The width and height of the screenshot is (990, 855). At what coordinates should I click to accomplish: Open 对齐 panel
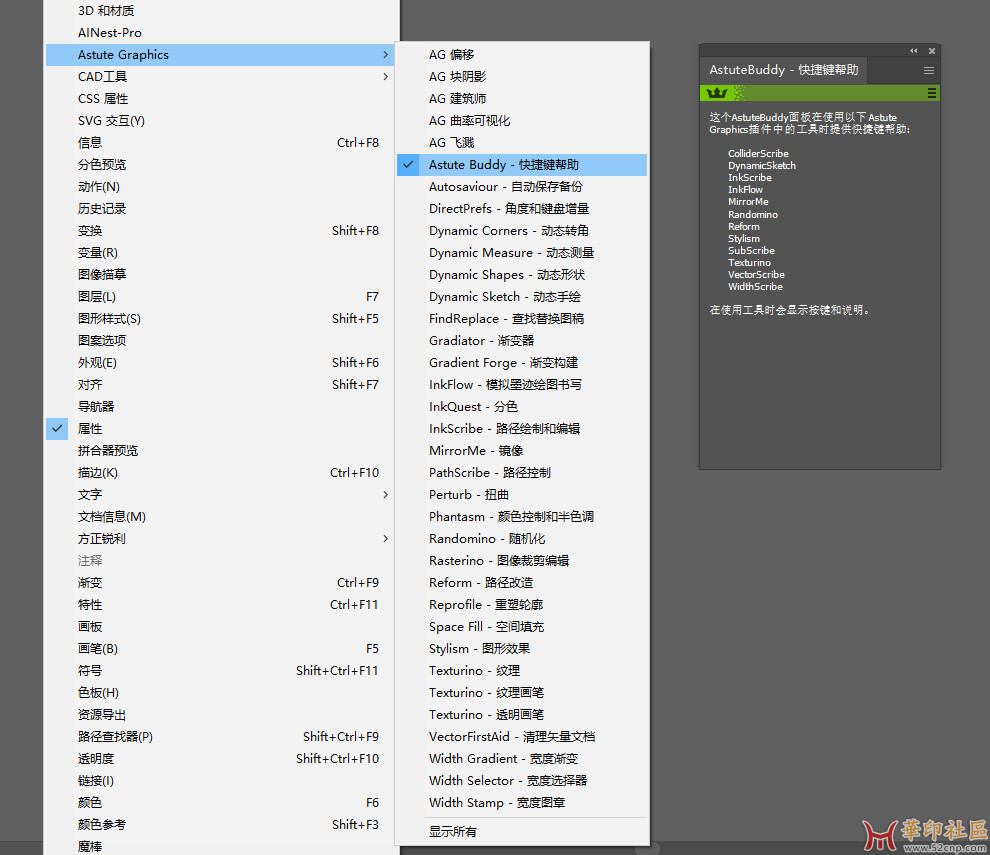(x=220, y=385)
